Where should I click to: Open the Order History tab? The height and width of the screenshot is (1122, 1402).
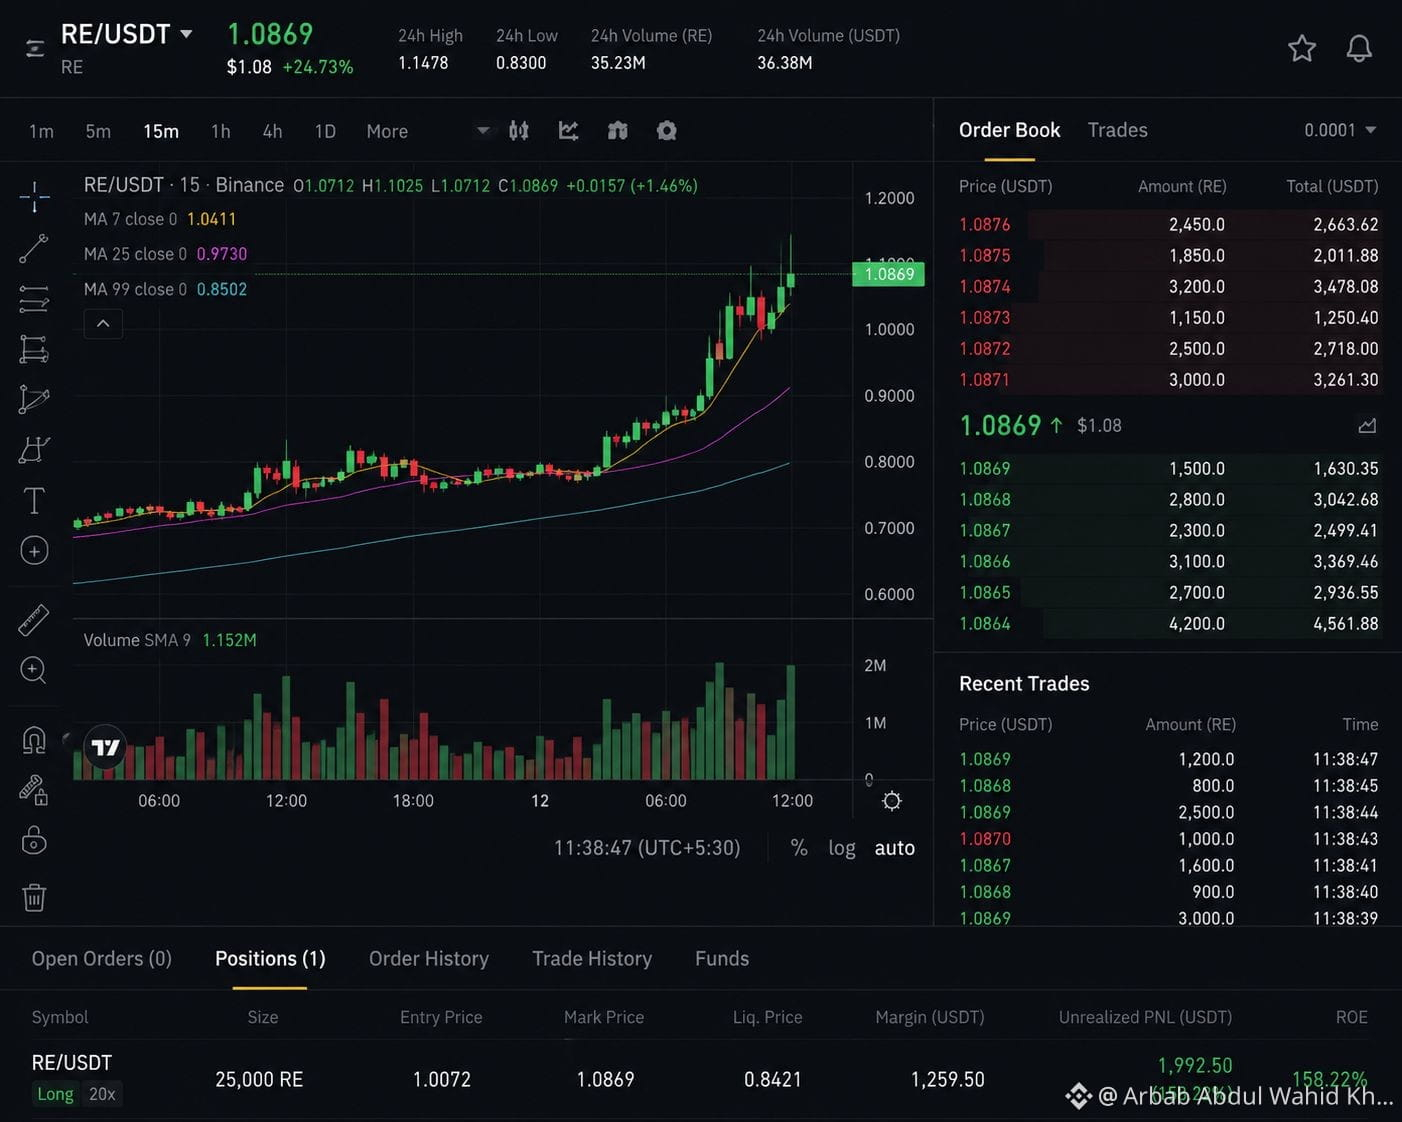tap(429, 958)
